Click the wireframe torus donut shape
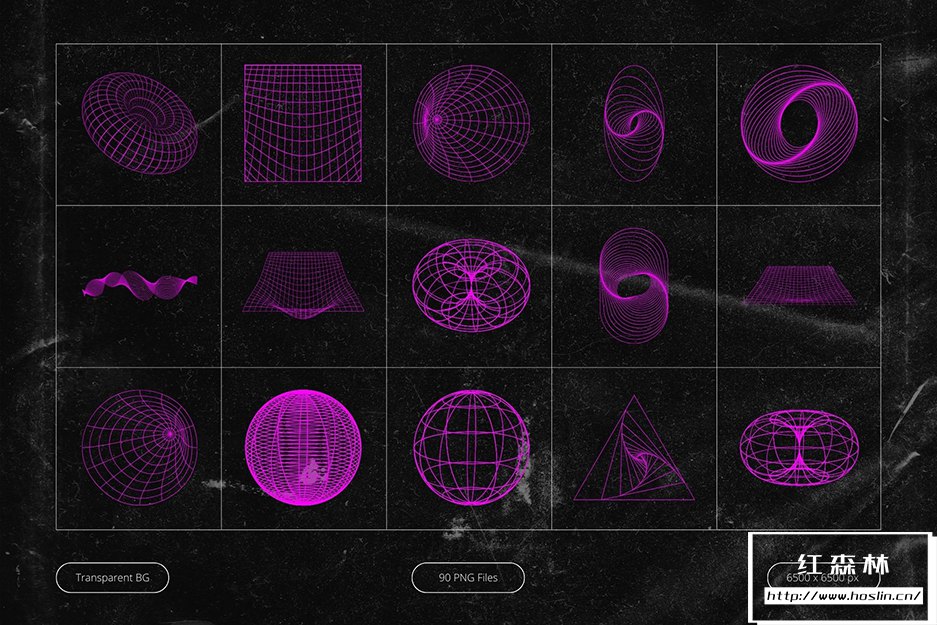937x625 pixels. (139, 124)
